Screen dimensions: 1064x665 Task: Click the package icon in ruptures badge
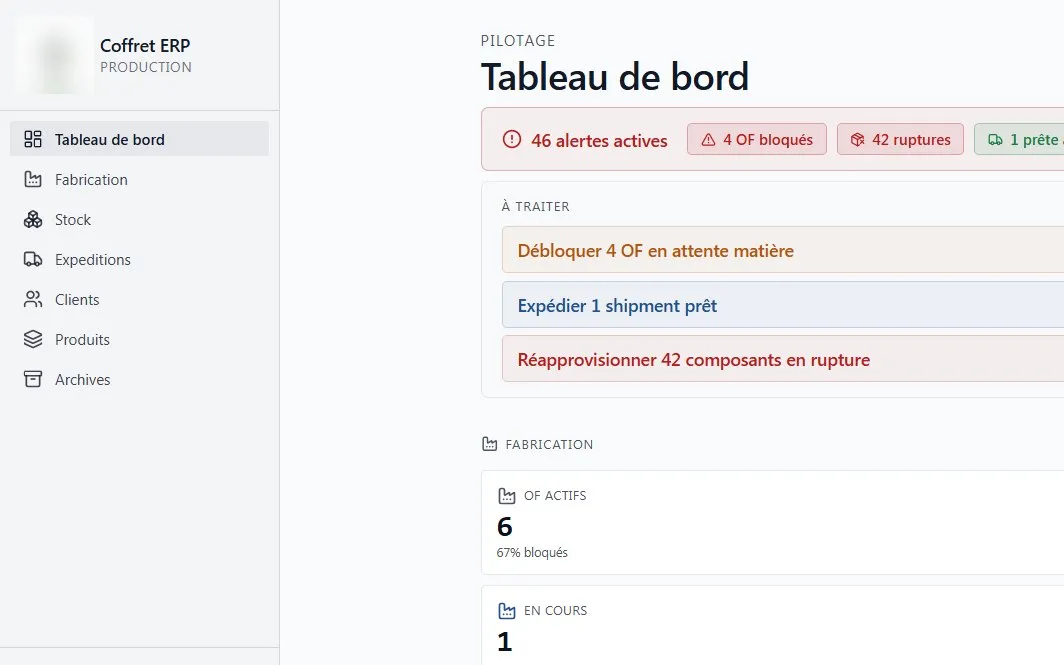point(858,140)
